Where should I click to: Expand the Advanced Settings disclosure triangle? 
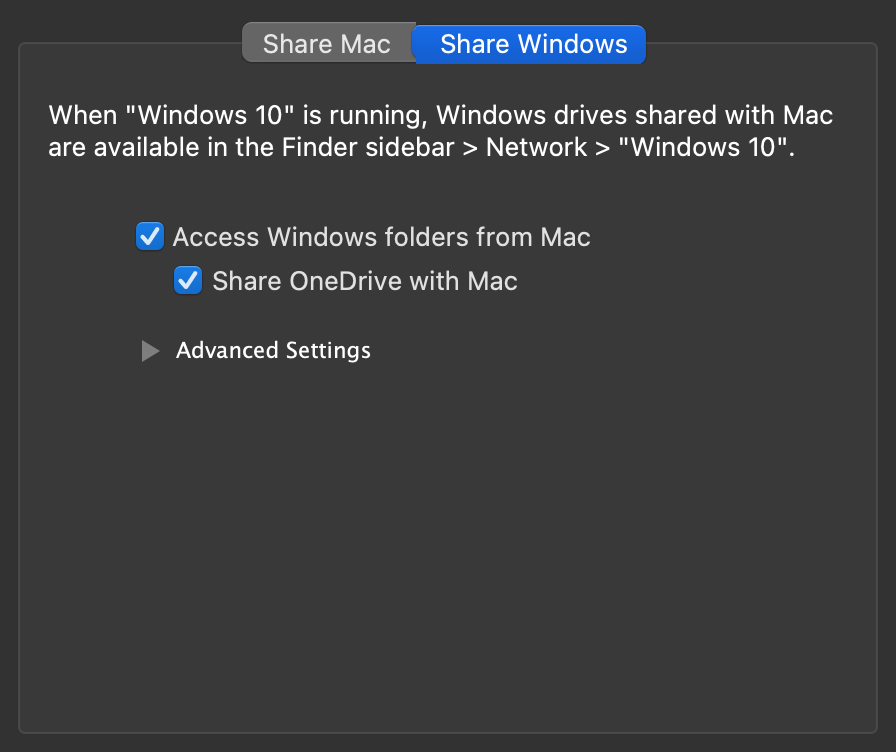click(150, 351)
